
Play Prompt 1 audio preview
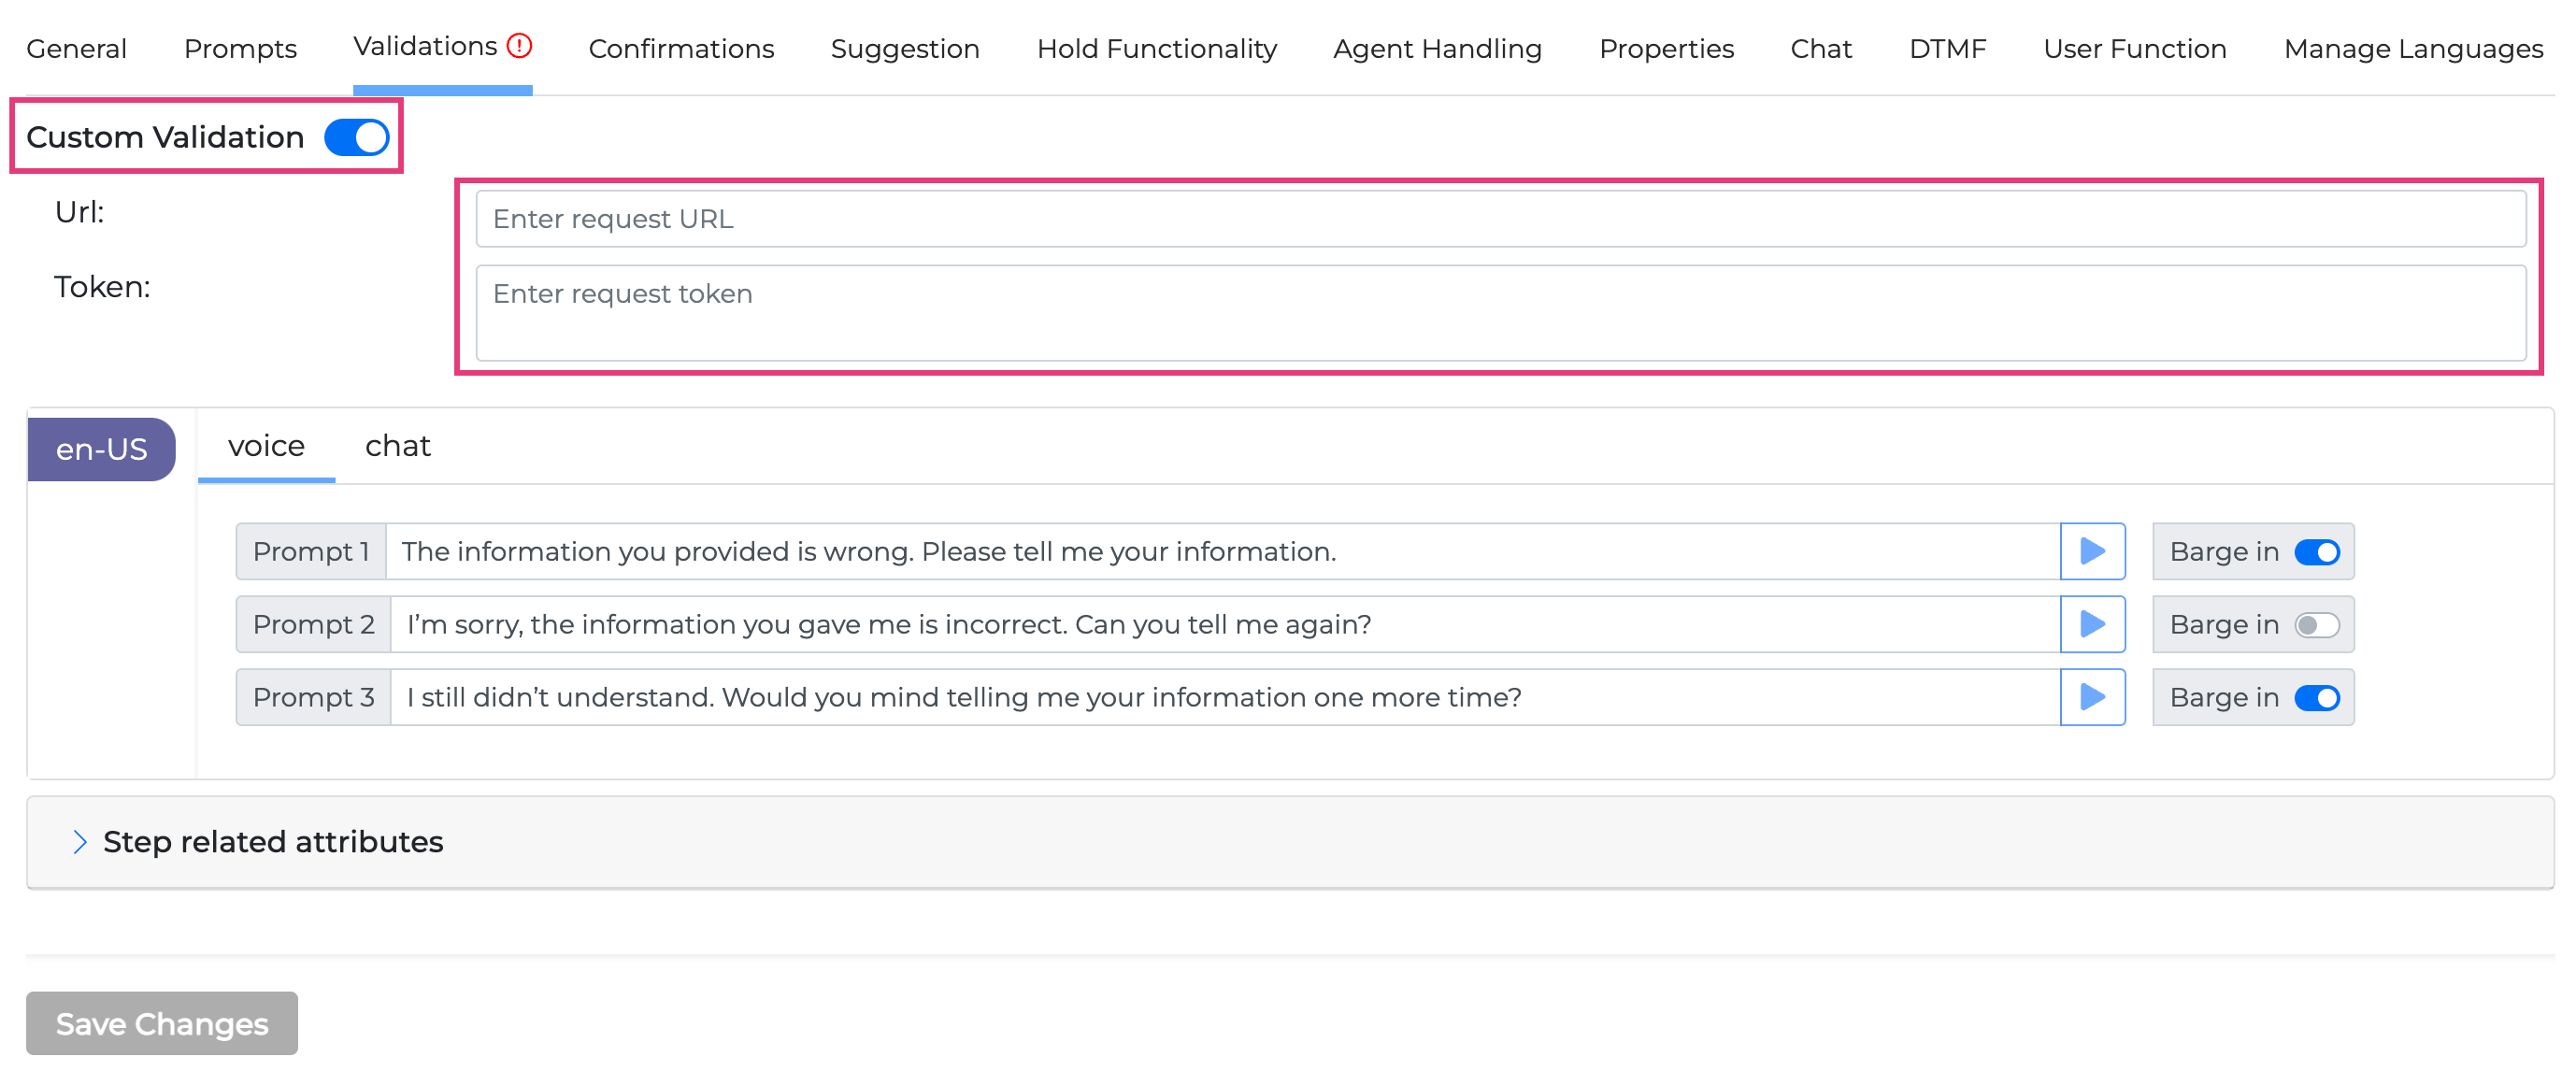click(2092, 551)
